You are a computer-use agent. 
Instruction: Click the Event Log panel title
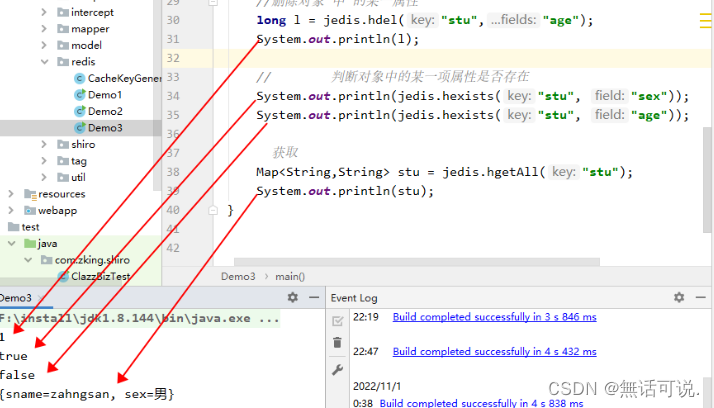[354, 298]
